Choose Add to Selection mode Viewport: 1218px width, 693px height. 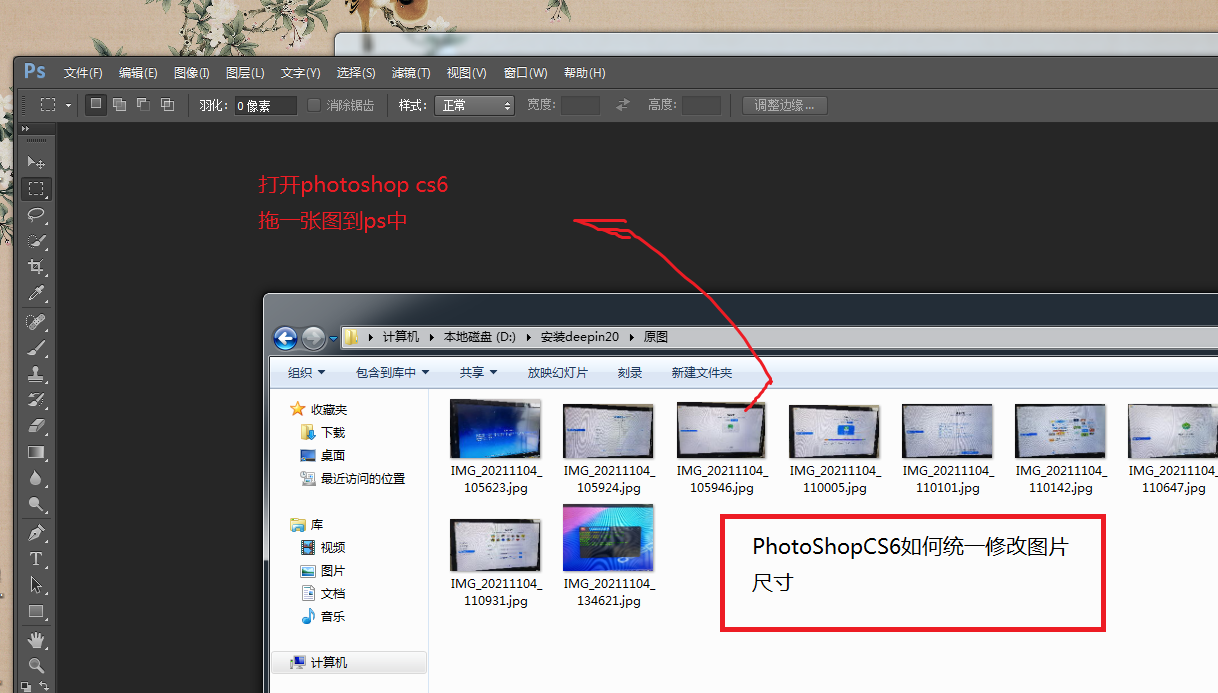click(x=120, y=104)
